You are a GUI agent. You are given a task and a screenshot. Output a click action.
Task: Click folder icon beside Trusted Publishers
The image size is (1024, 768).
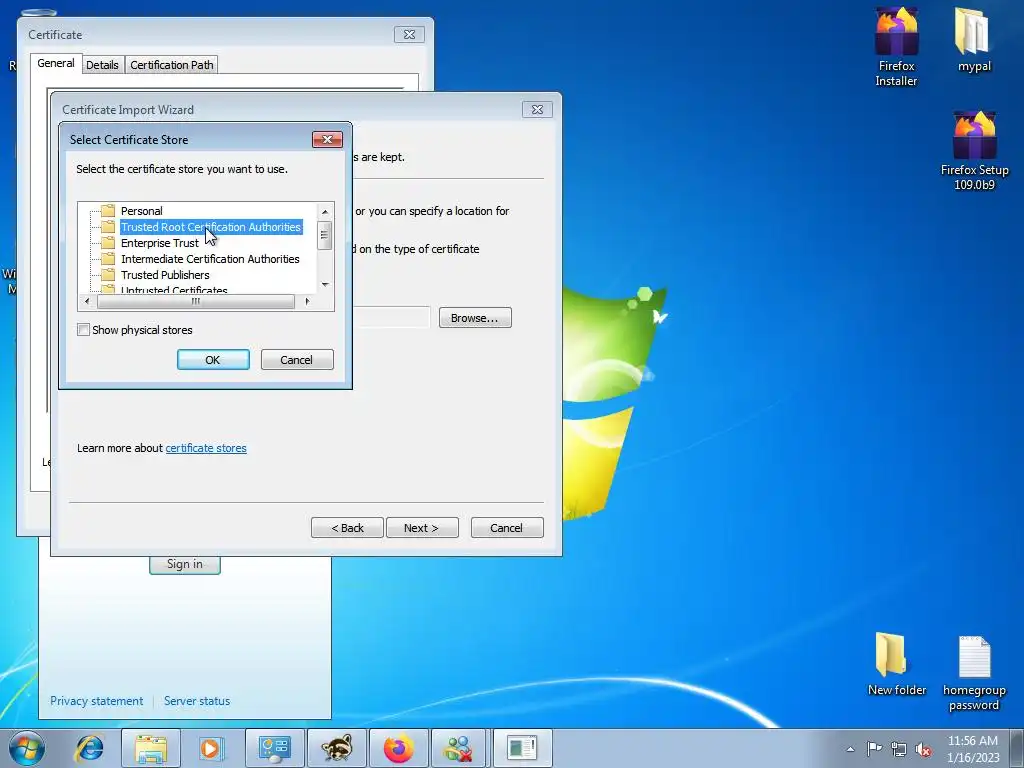tap(108, 275)
